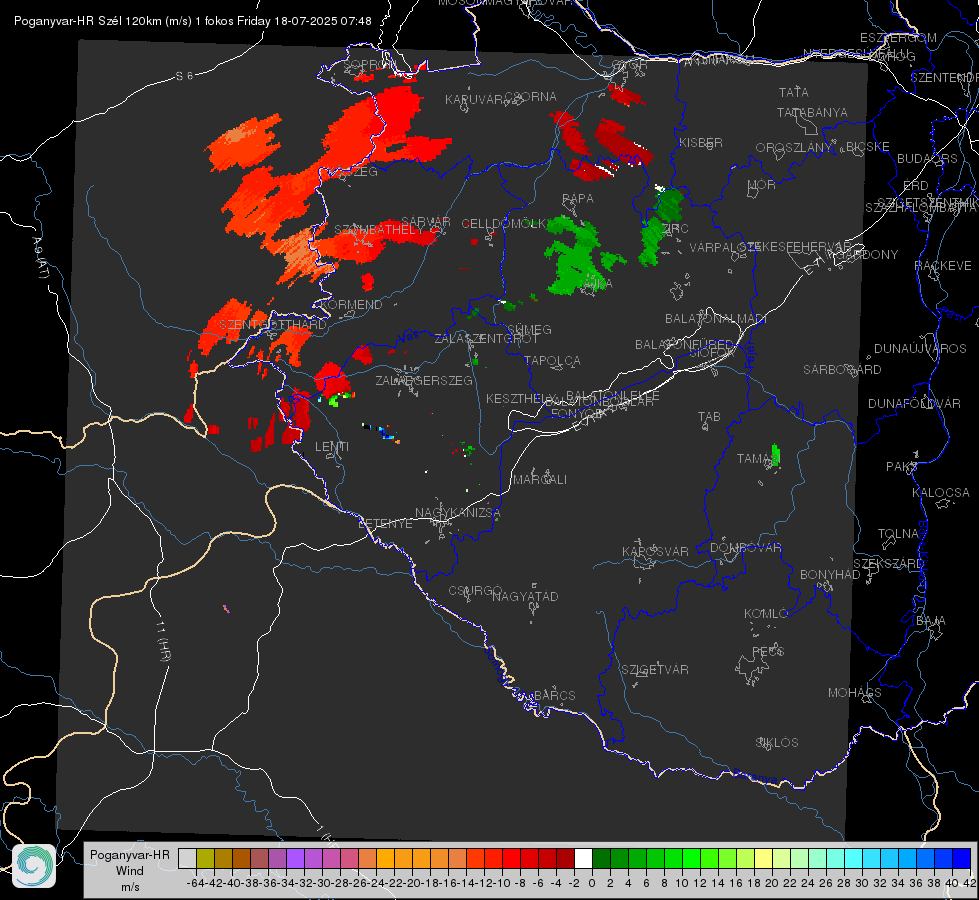979x900 pixels.
Task: Click the deep blue swatch at legend's right end
Action: (962, 859)
